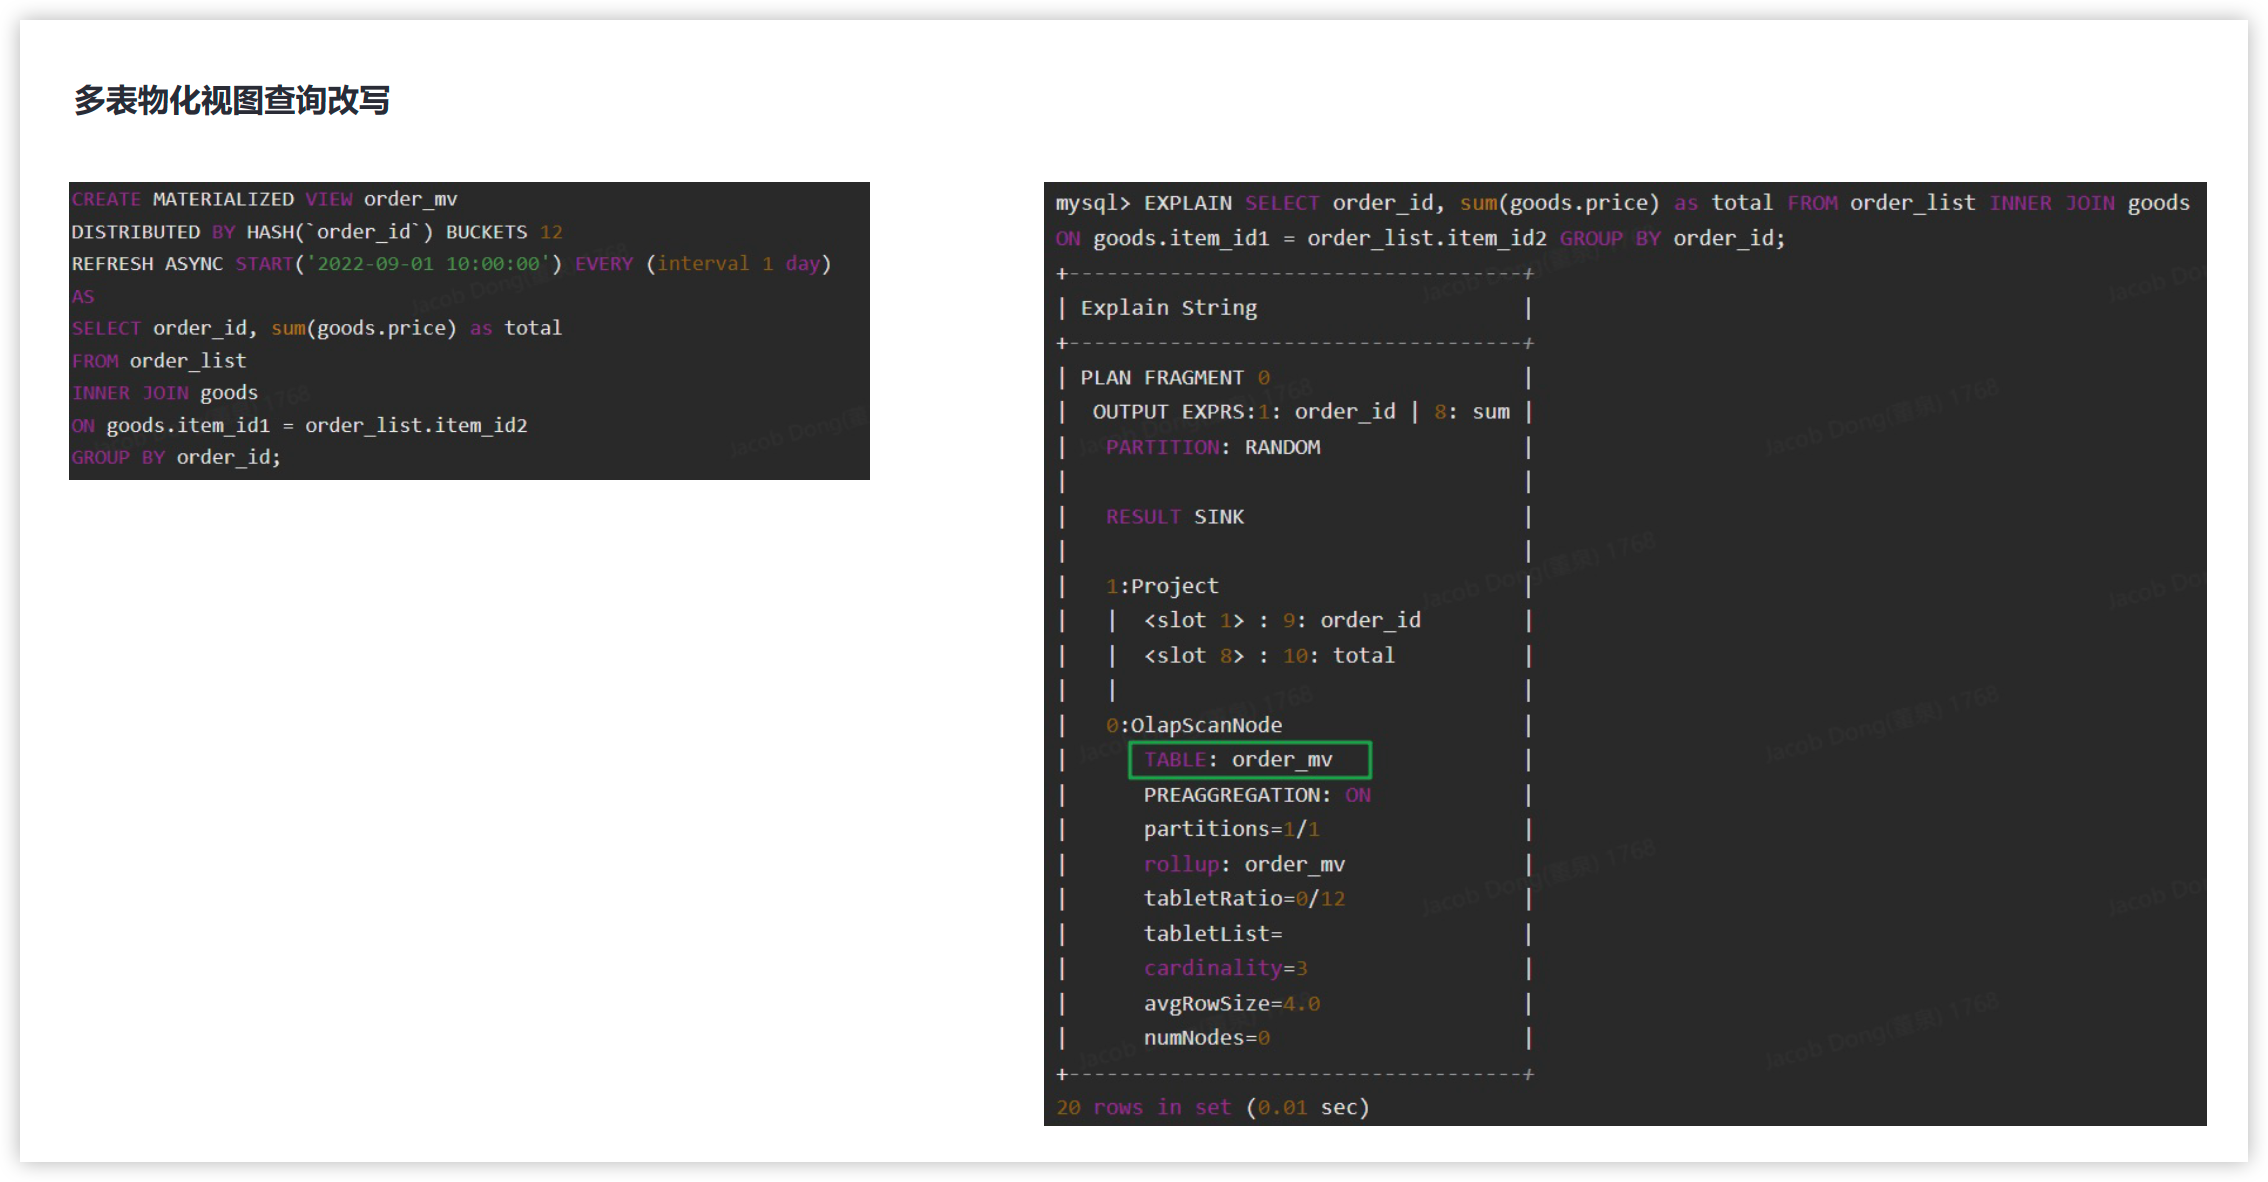Click the 1:Project node line
Image resolution: width=2268 pixels, height=1182 pixels.
[1162, 586]
